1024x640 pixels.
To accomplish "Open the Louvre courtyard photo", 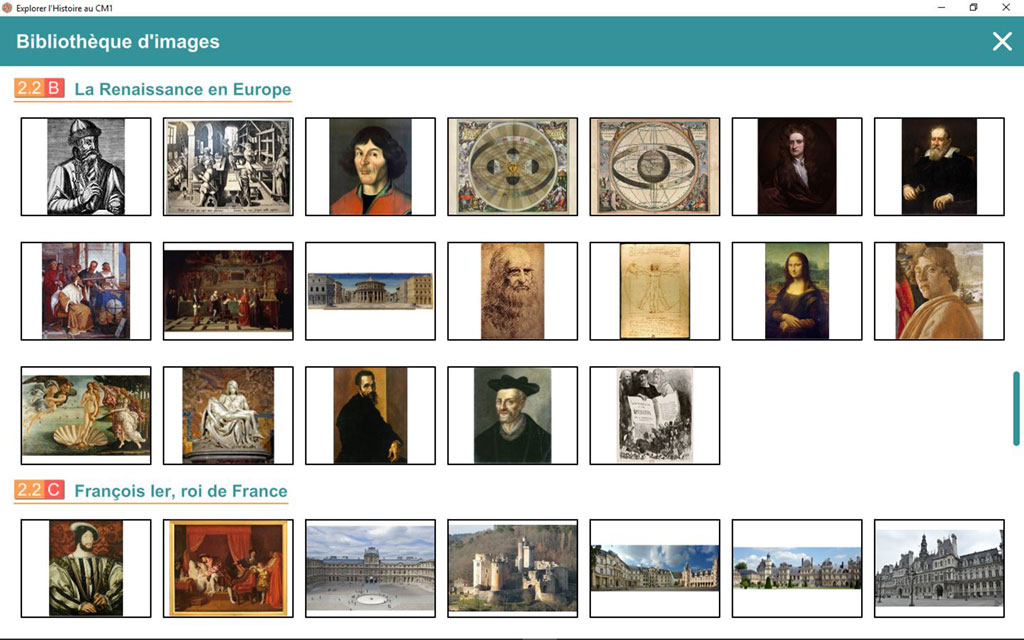I will 370,568.
